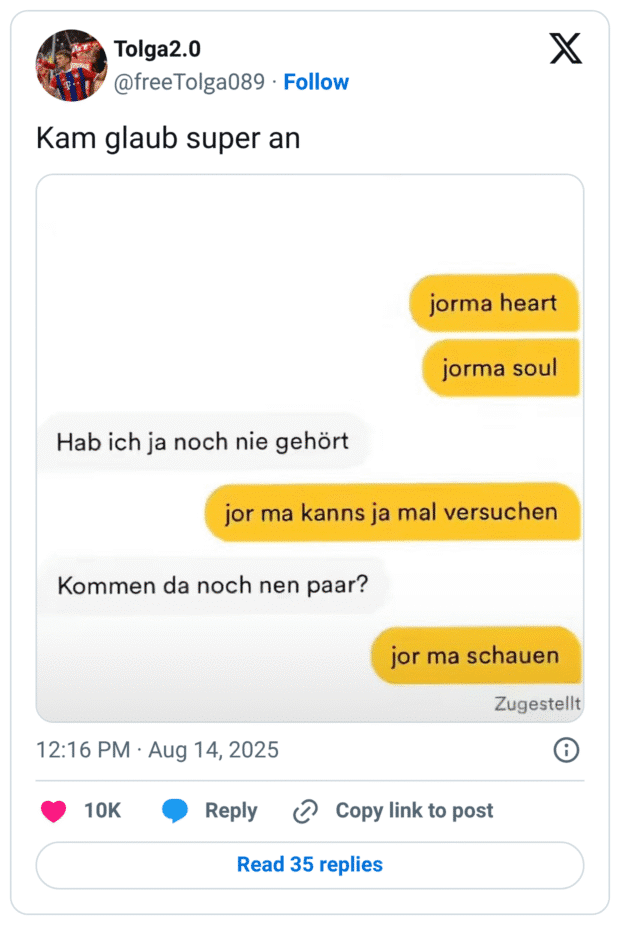The image size is (620, 925).
Task: Open the embedded chat screenshot image
Action: pyautogui.click(x=309, y=447)
